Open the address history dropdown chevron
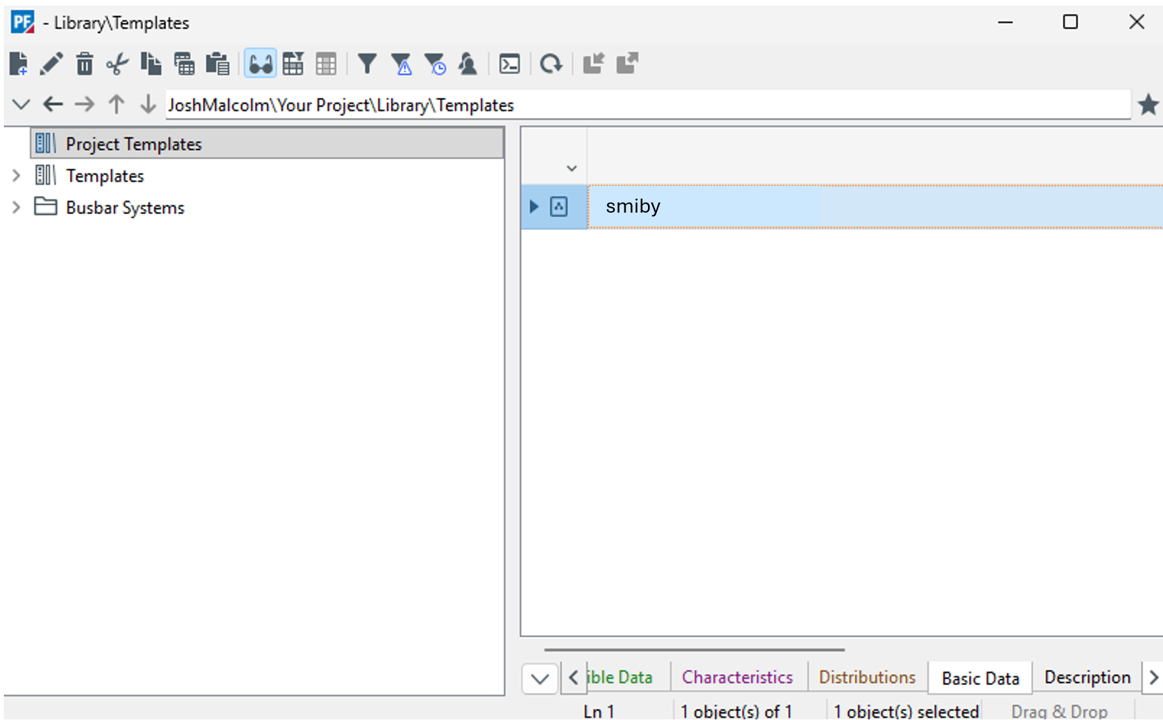 (20, 105)
